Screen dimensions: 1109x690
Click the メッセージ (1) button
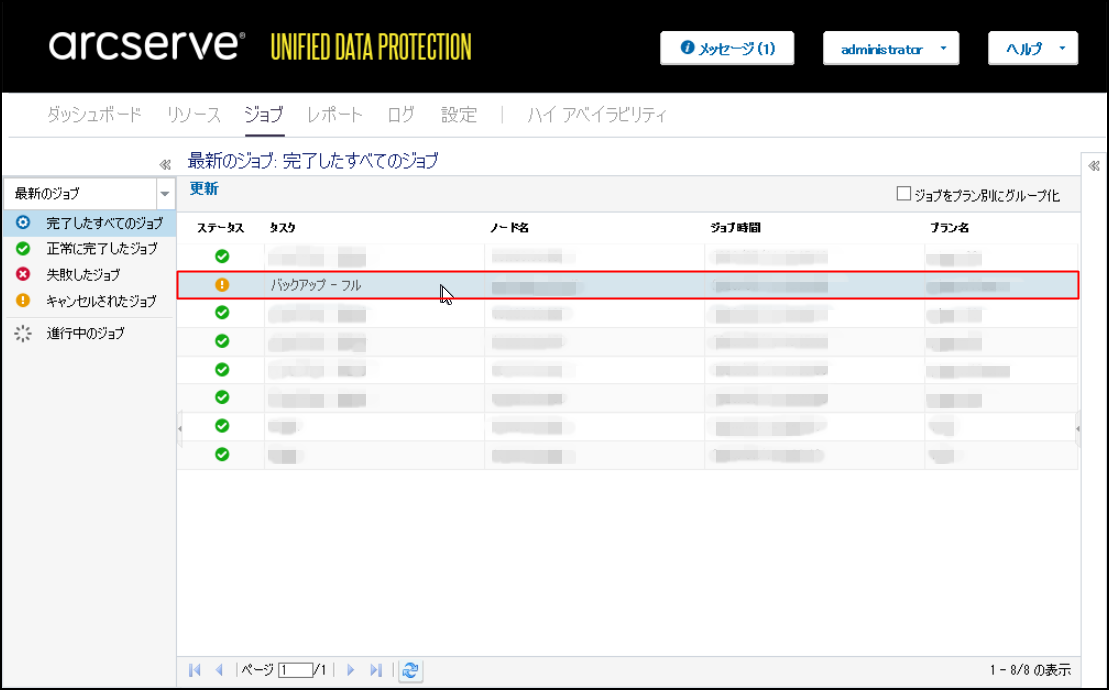[x=727, y=49]
